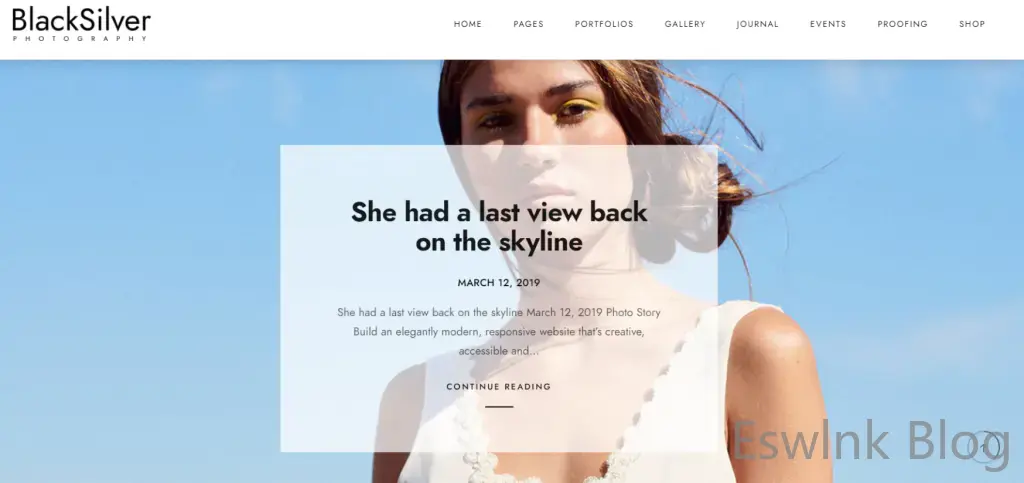Click the PHOTOGRAPHY tagline under the logo
This screenshot has height=483, width=1024.
[80, 39]
